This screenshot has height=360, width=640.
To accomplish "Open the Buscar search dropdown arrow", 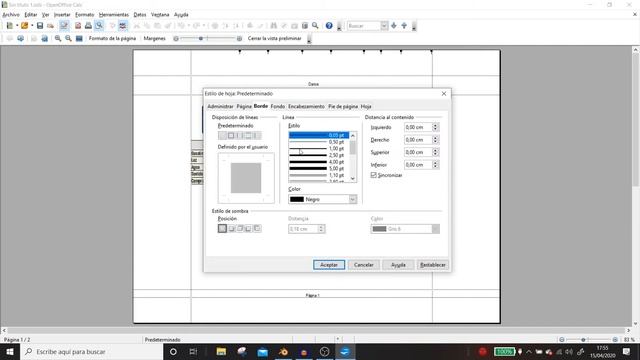I will 384,26.
